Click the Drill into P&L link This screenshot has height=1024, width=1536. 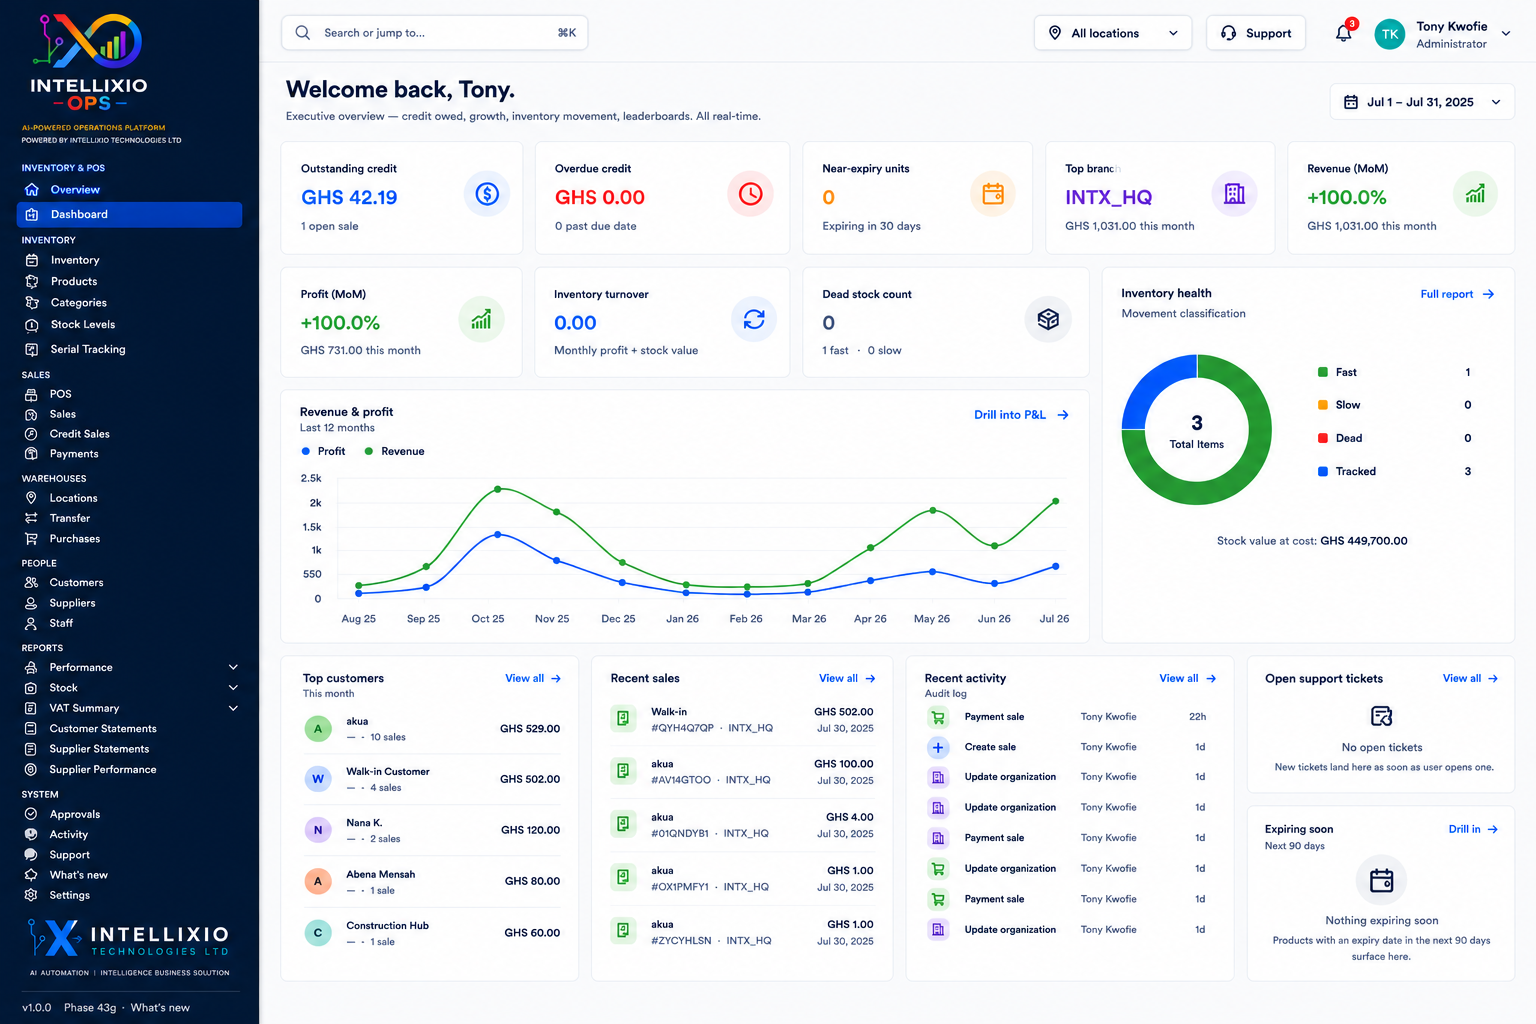tap(1021, 414)
